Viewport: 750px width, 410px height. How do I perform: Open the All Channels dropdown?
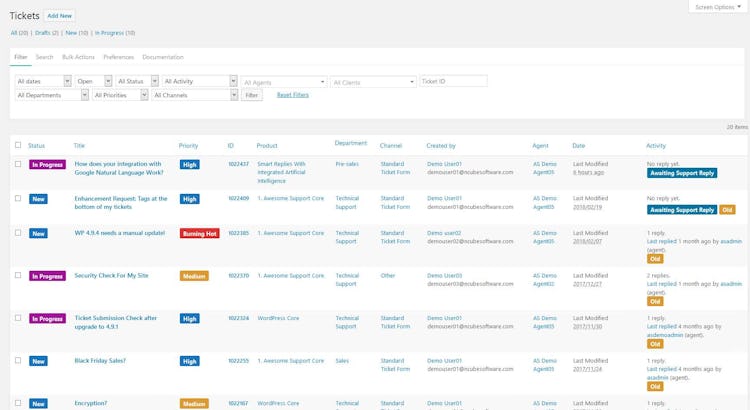[195, 95]
